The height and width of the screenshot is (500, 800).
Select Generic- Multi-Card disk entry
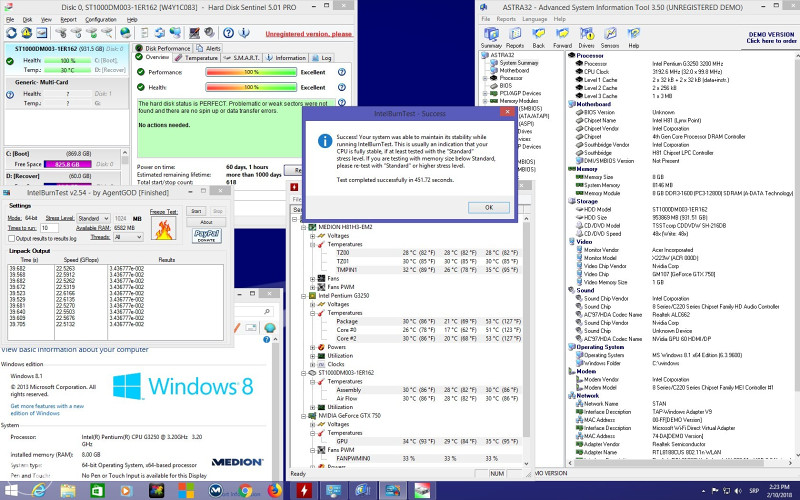pos(66,93)
